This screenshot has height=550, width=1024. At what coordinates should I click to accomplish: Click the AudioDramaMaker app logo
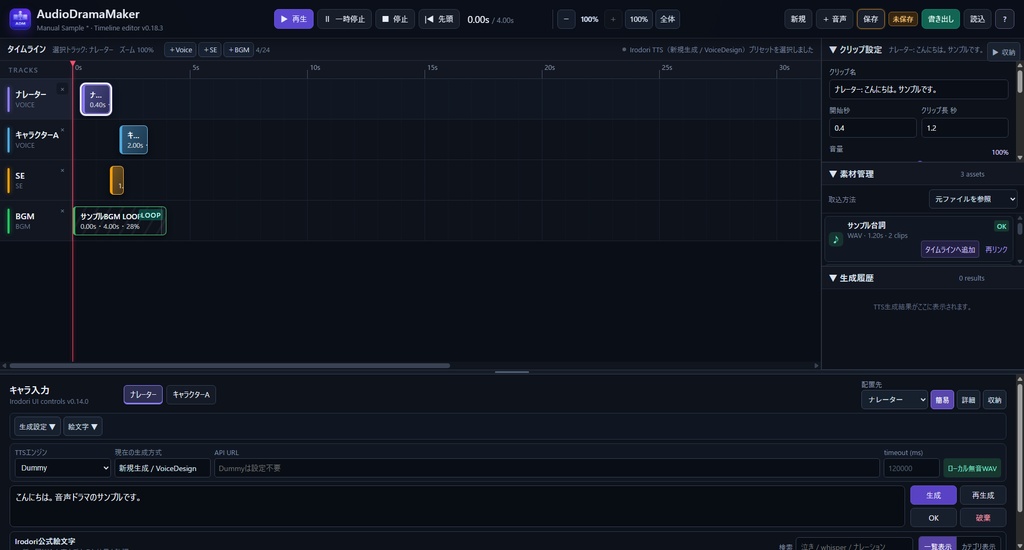[20, 19]
